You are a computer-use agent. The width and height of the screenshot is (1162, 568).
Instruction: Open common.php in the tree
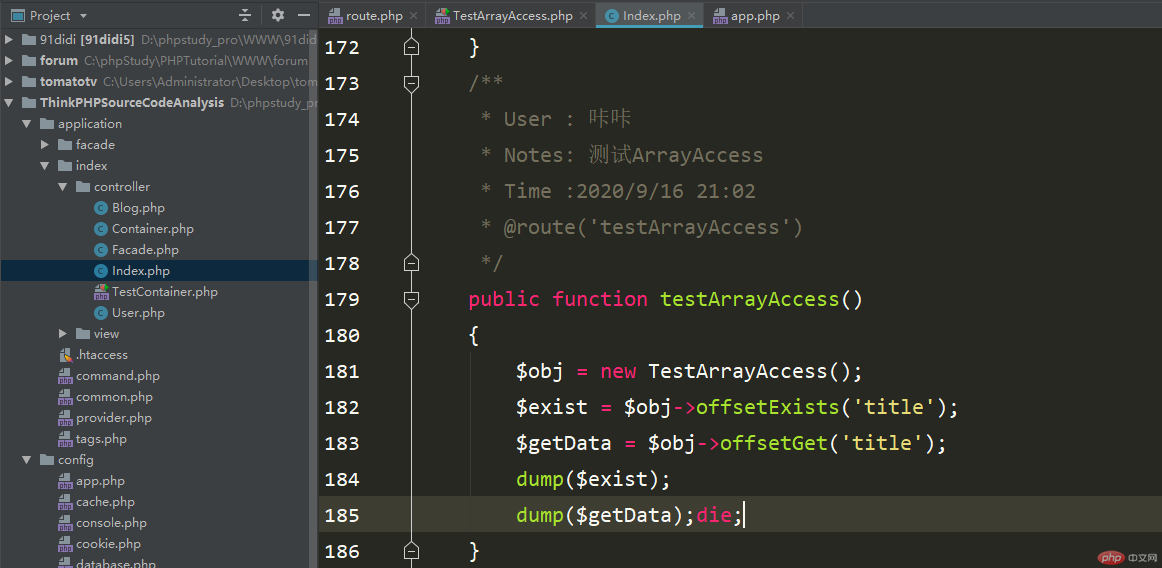114,397
